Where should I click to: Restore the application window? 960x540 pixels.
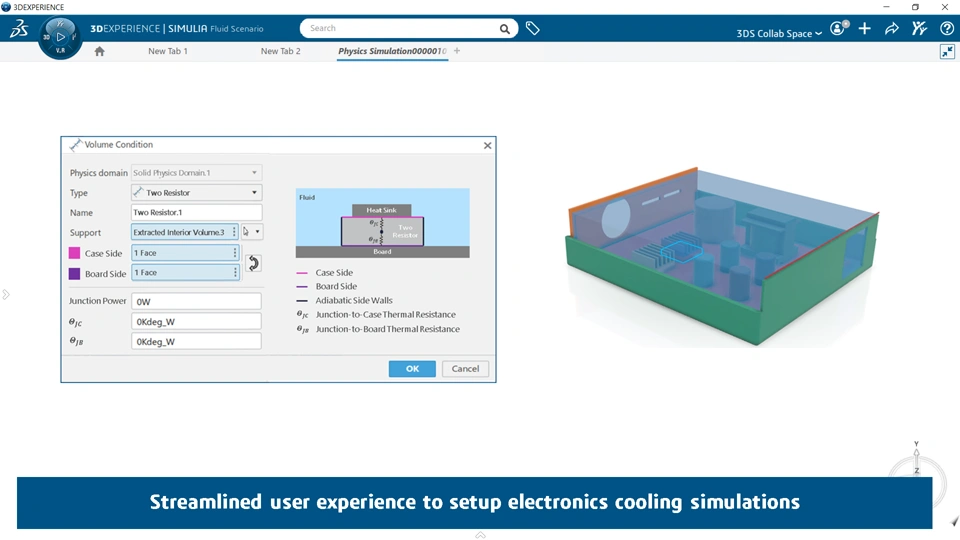tap(915, 7)
